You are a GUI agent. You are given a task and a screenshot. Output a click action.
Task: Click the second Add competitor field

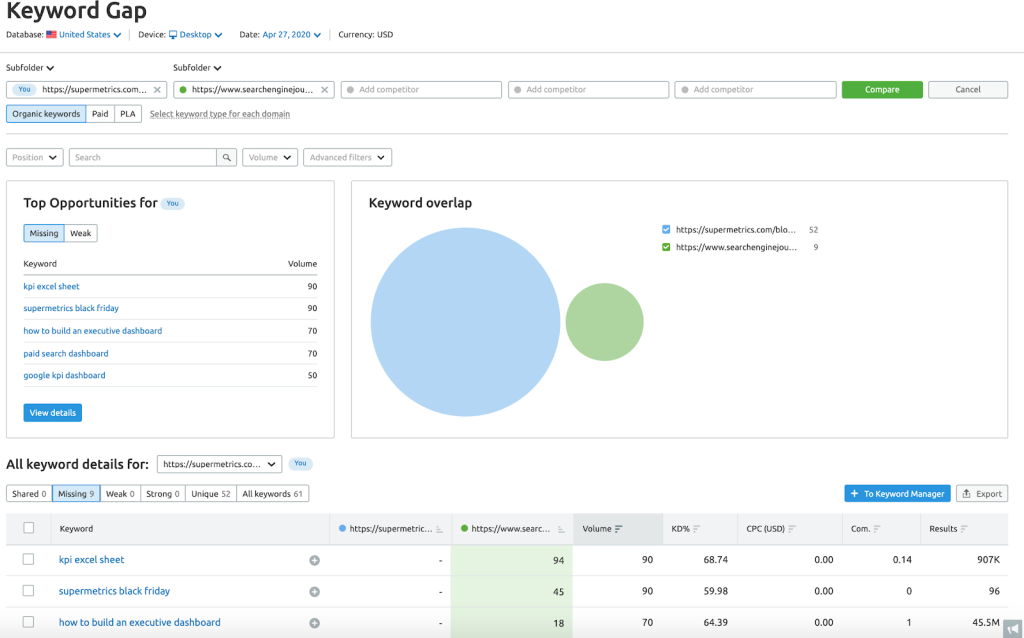[x=588, y=89]
